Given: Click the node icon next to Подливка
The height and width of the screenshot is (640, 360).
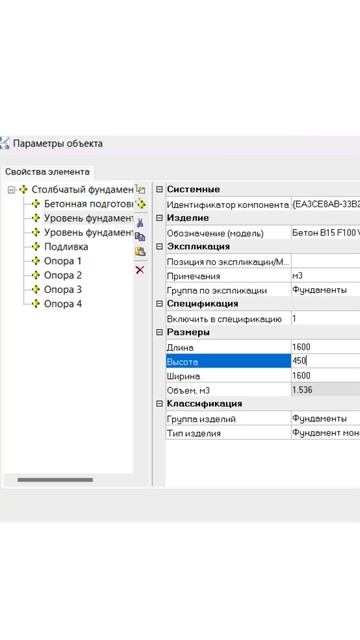Looking at the screenshot, I should click(x=36, y=247).
